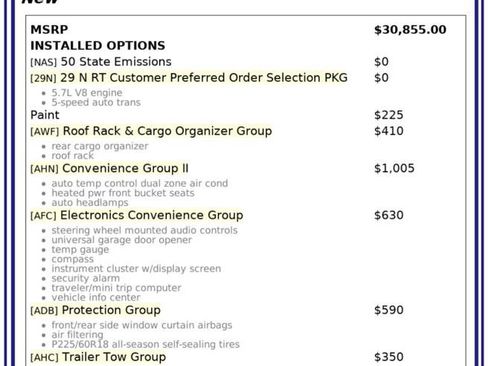488x366 pixels.
Task: Click the Paint line item
Action: tap(45, 115)
